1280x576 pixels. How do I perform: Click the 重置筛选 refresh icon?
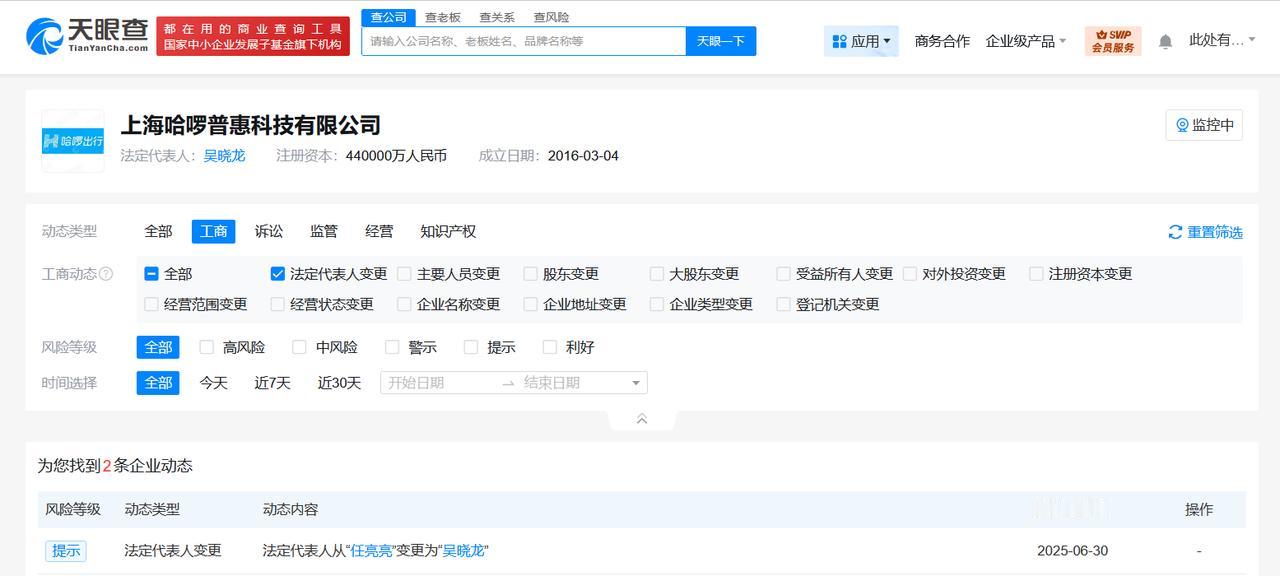[x=1175, y=232]
